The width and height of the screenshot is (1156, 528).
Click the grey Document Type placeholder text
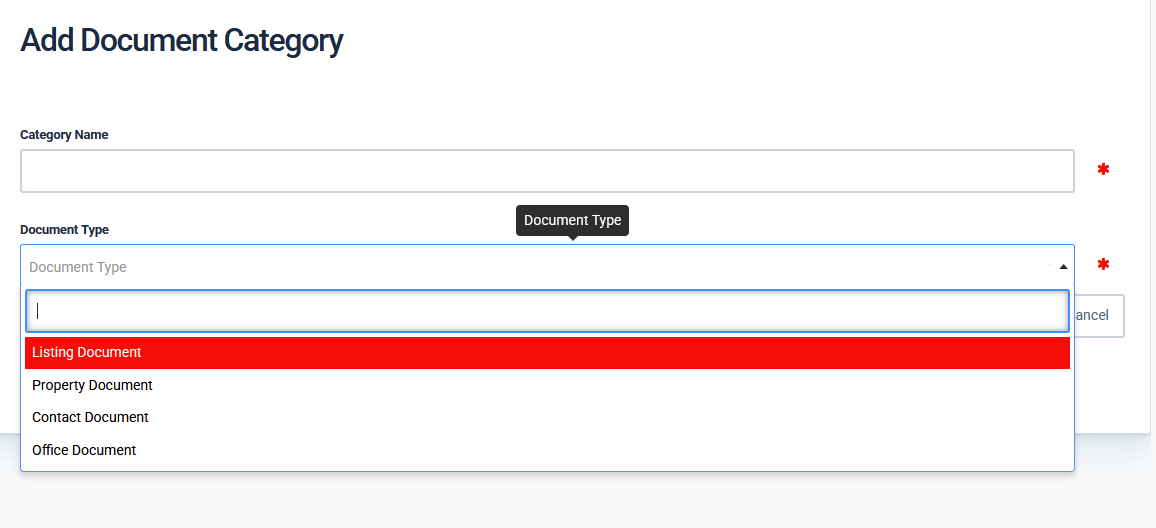tap(78, 267)
